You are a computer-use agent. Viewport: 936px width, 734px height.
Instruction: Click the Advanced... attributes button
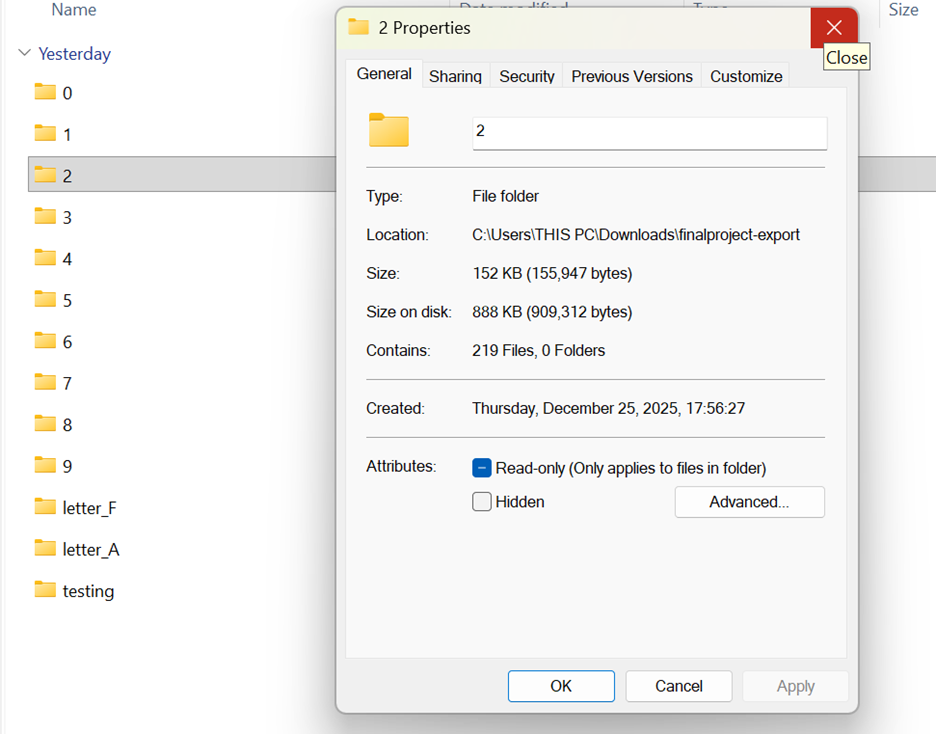749,502
